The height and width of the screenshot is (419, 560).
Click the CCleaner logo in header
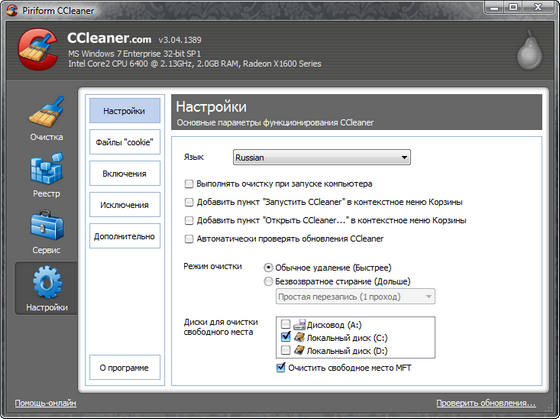pyautogui.click(x=38, y=49)
